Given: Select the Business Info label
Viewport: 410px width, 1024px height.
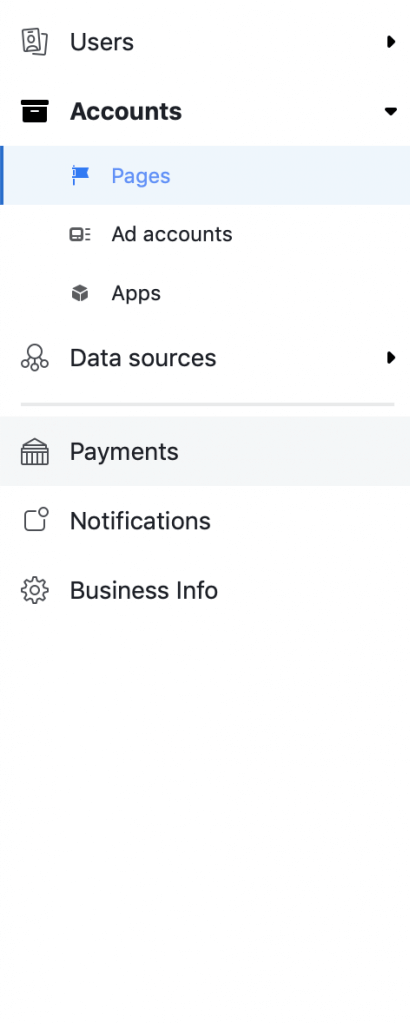Looking at the screenshot, I should tap(144, 590).
